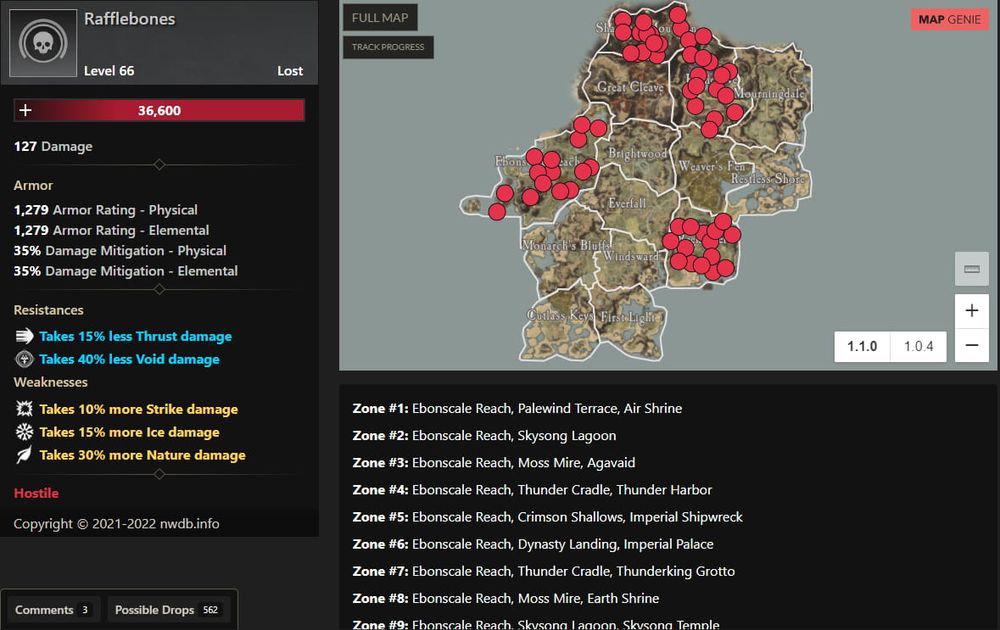Click the Everfall region label on map

click(627, 203)
